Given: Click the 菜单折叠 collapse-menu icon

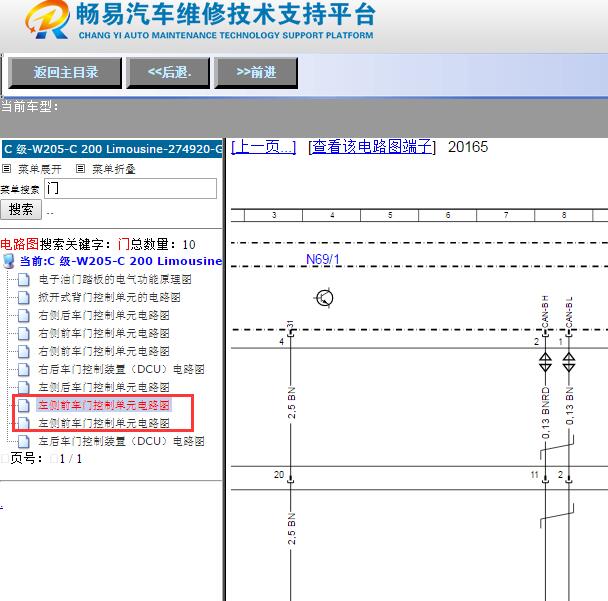Looking at the screenshot, I should (80, 169).
